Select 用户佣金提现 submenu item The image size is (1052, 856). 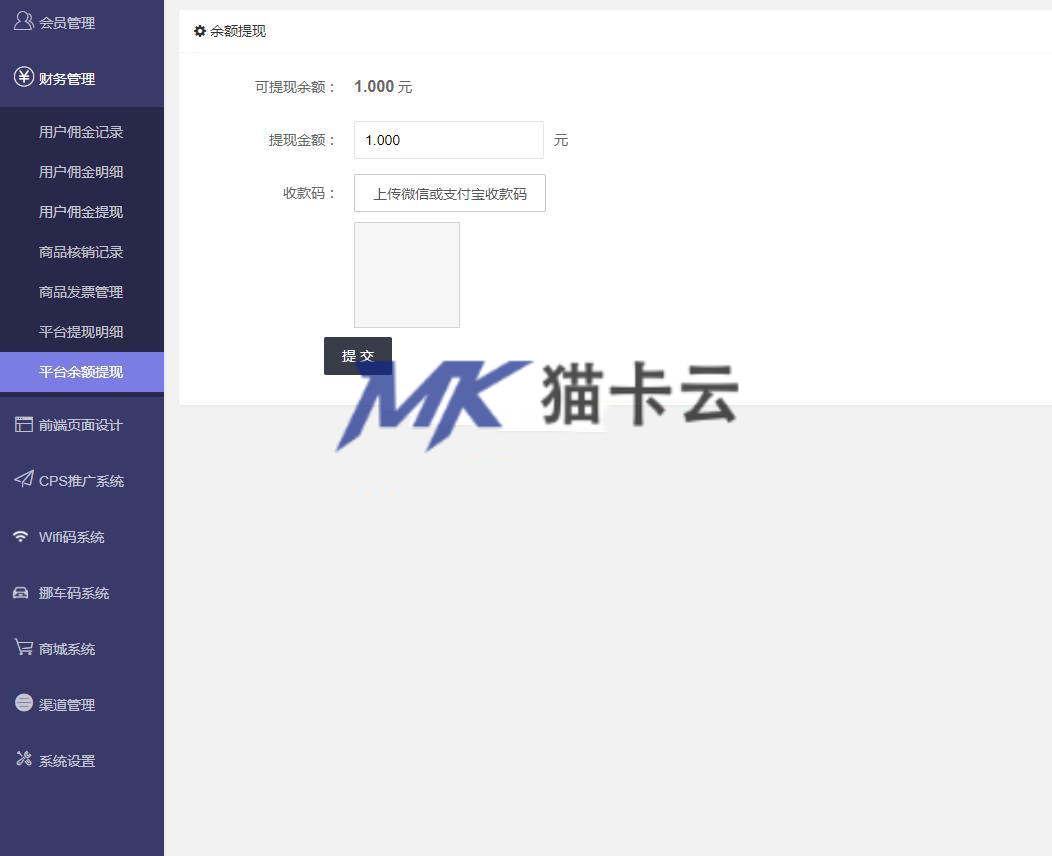pyautogui.click(x=82, y=212)
